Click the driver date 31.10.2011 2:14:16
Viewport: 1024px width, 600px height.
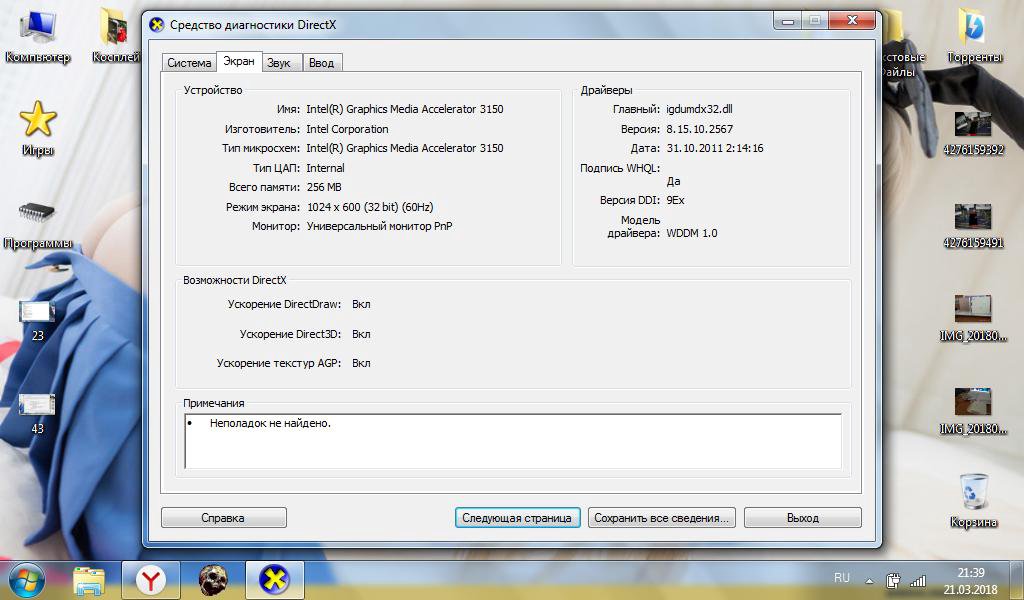tap(715, 148)
